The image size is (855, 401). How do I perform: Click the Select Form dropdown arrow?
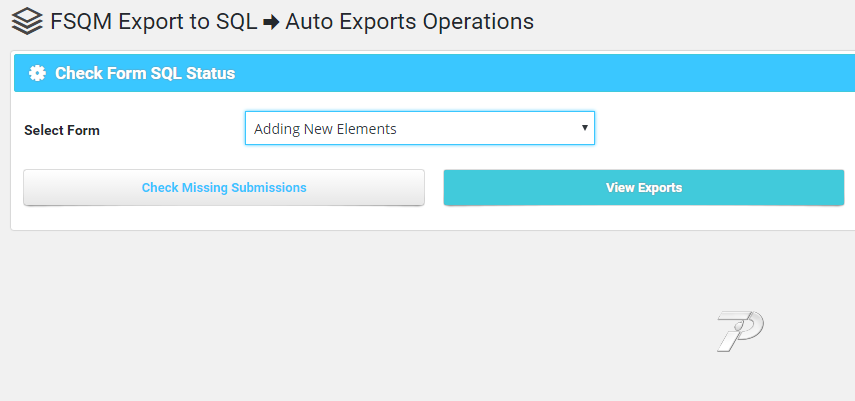(x=584, y=128)
